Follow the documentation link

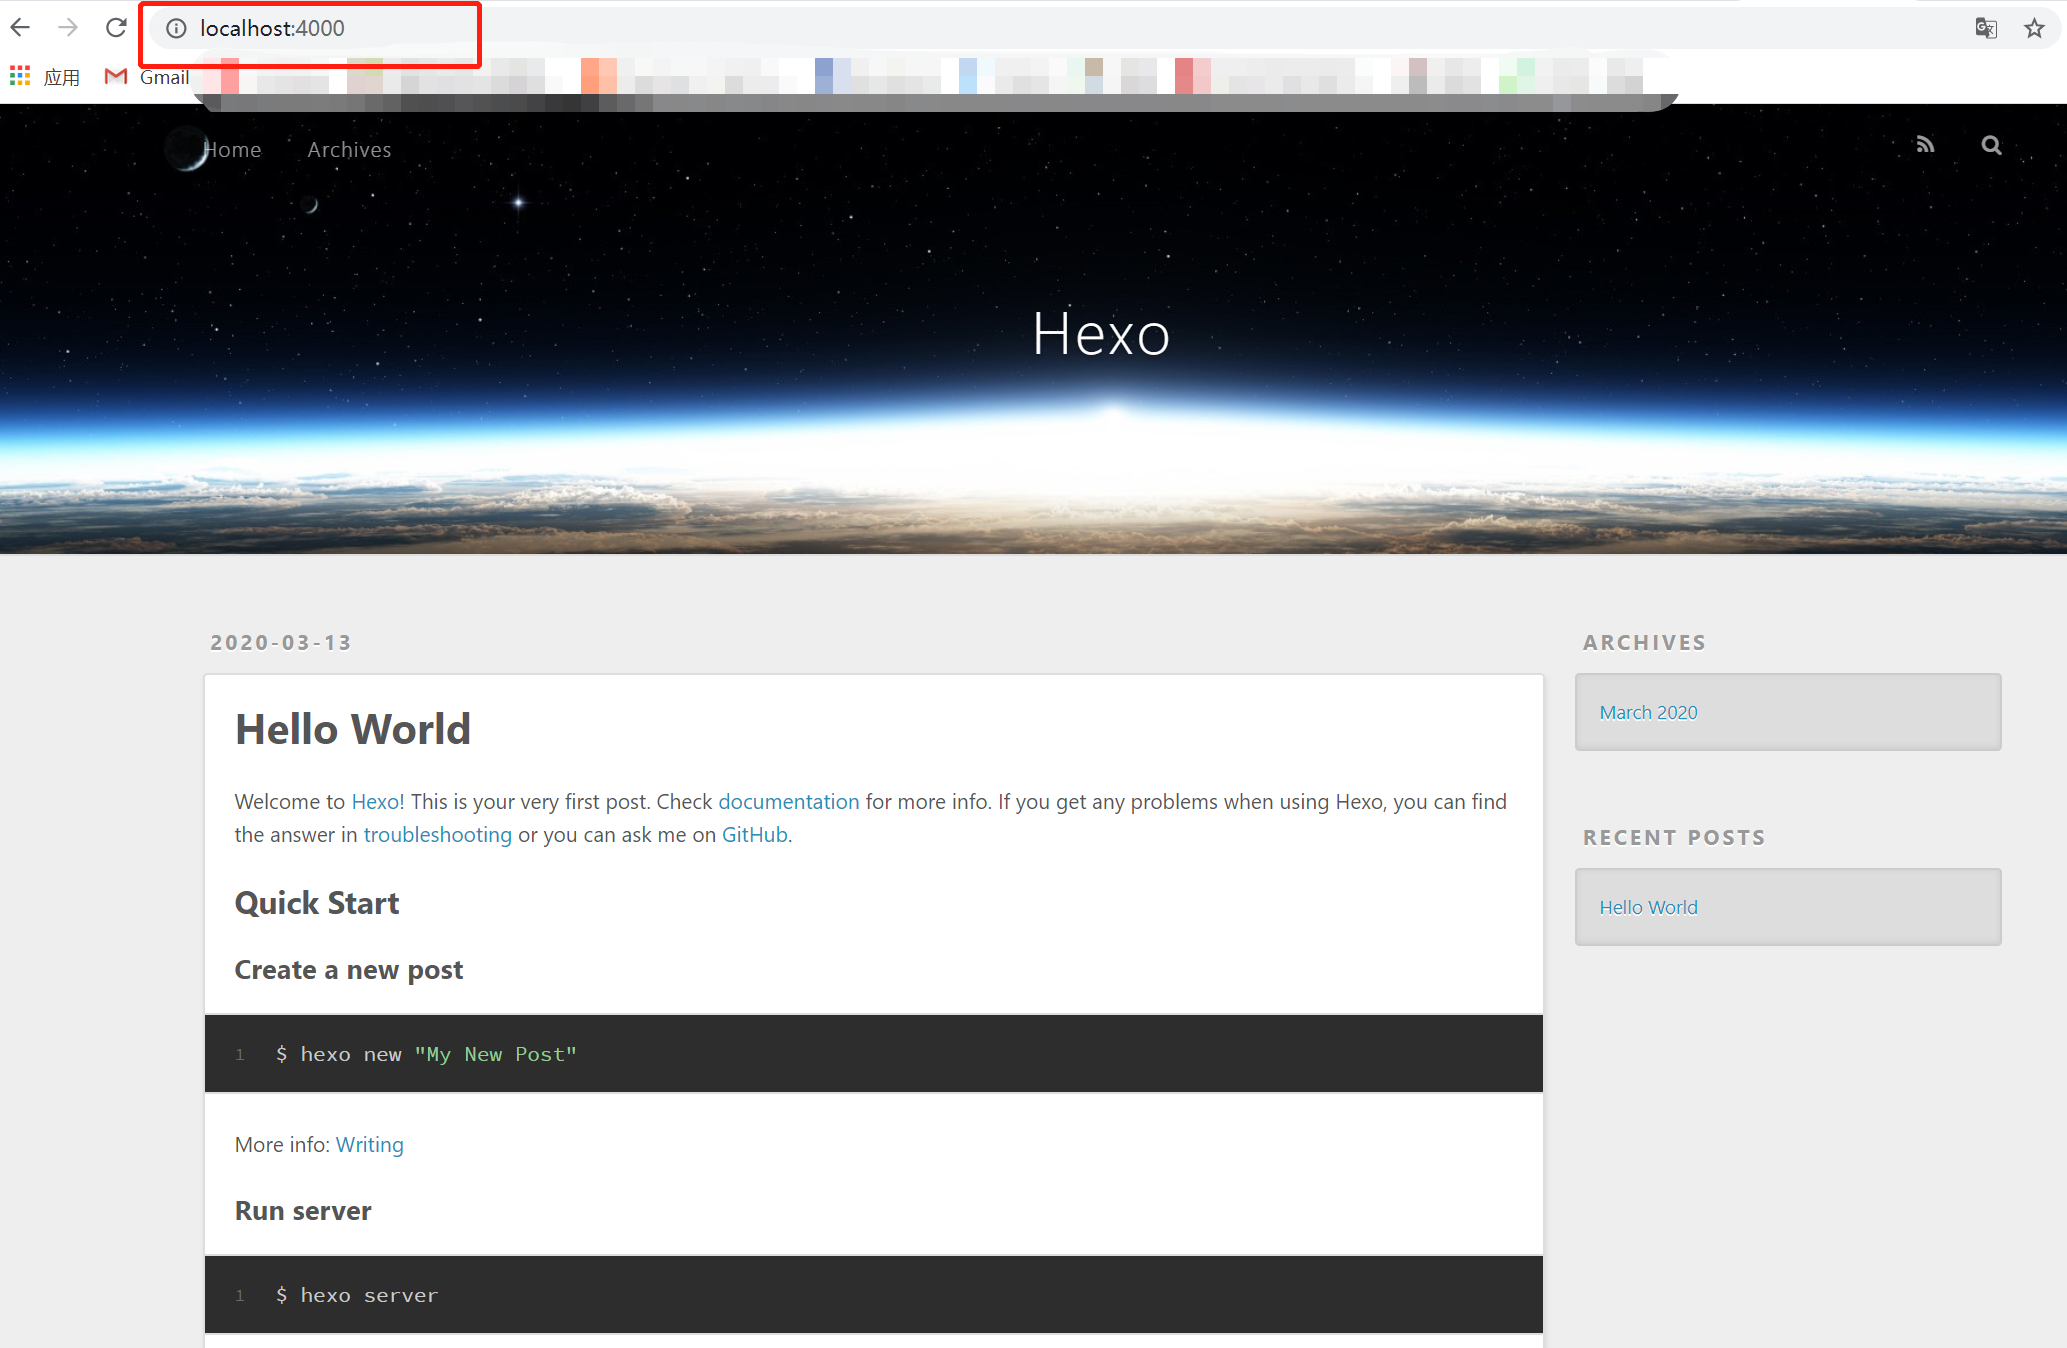pyautogui.click(x=788, y=802)
